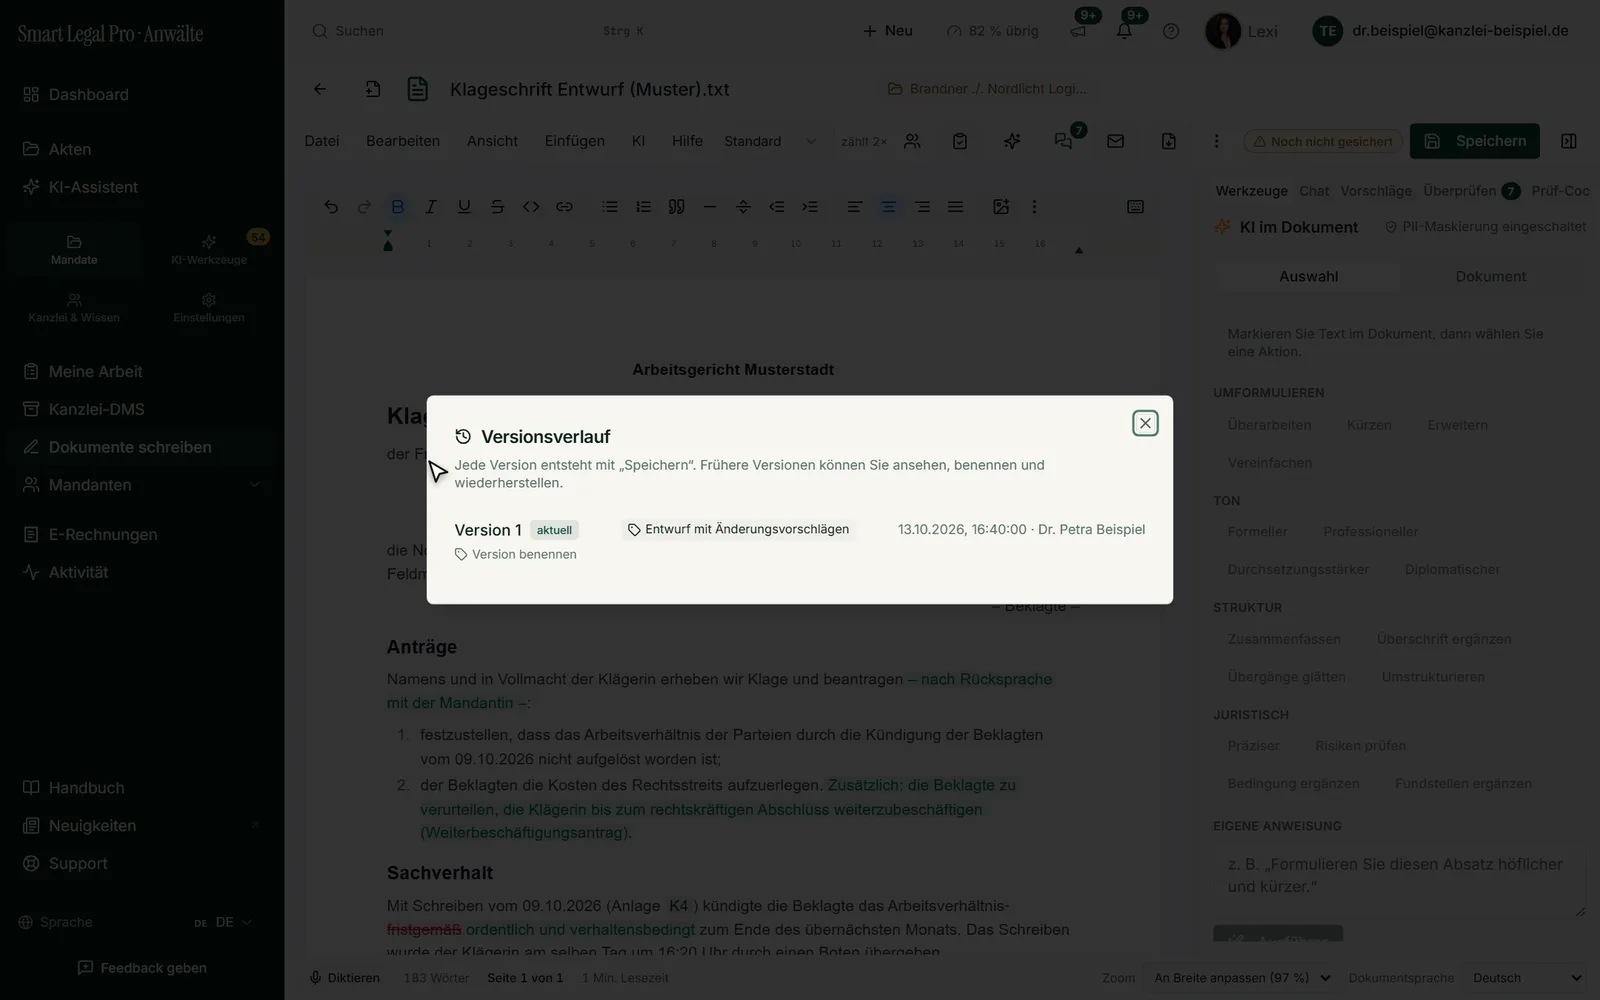The width and height of the screenshot is (1600, 1000).
Task: Toggle the right side panel icon
Action: coord(1569,141)
